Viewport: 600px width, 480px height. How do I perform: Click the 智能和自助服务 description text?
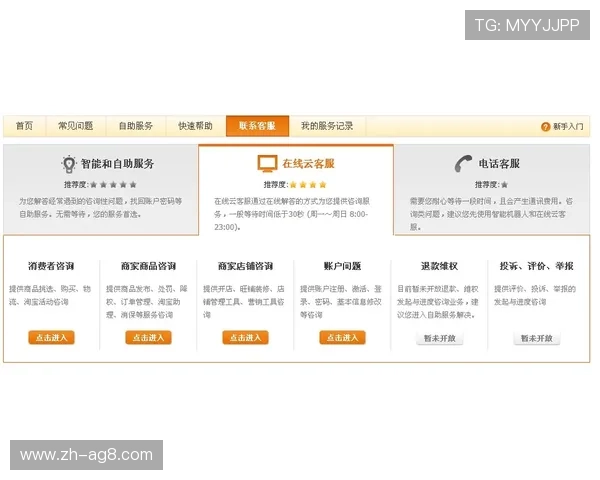pos(101,207)
